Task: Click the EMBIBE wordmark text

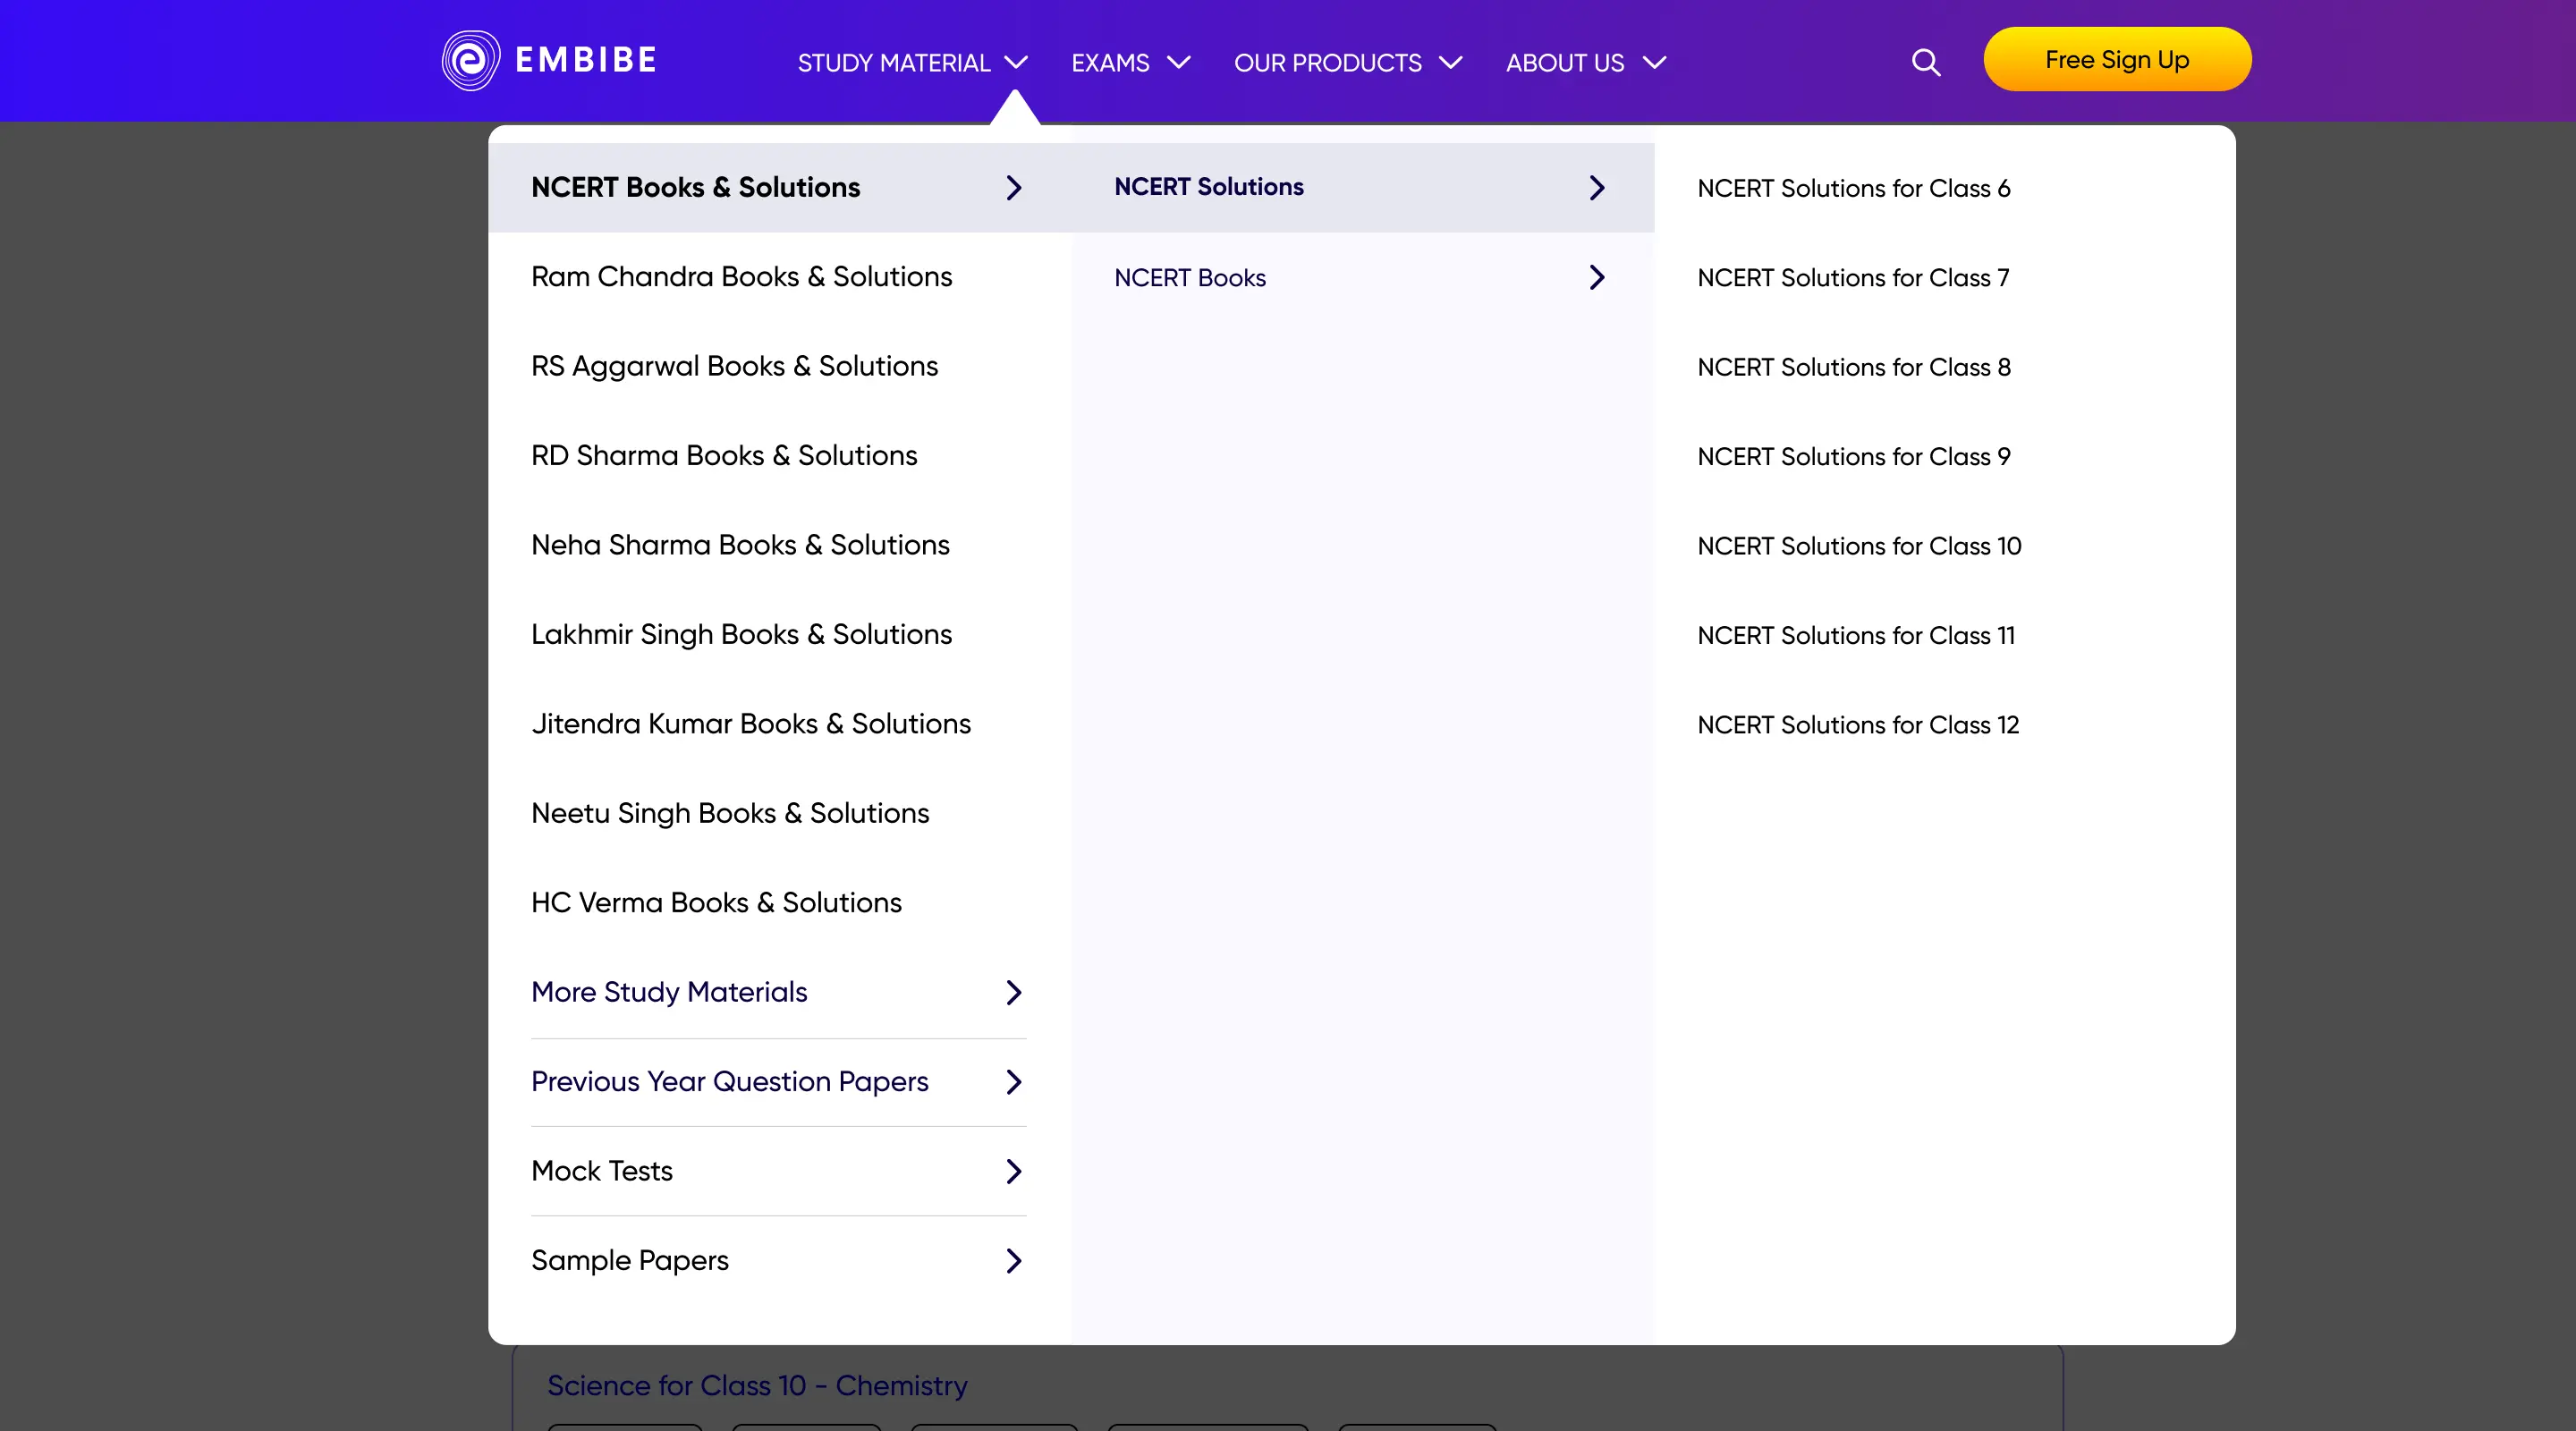Action: click(x=586, y=60)
